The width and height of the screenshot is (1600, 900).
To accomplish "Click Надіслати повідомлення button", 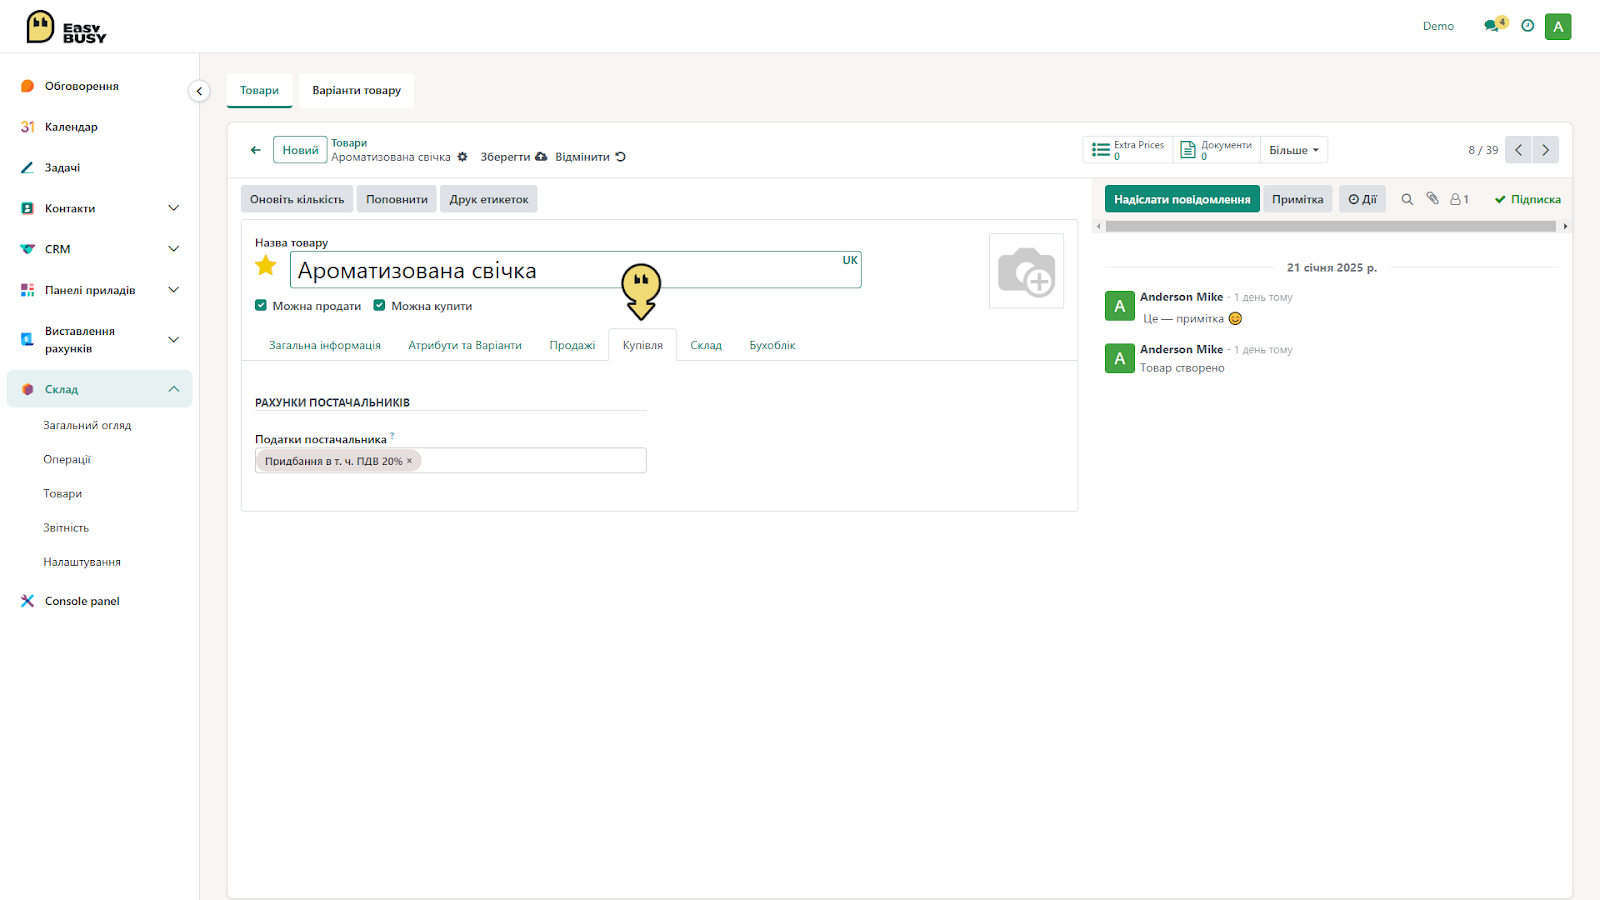I will 1182,199.
